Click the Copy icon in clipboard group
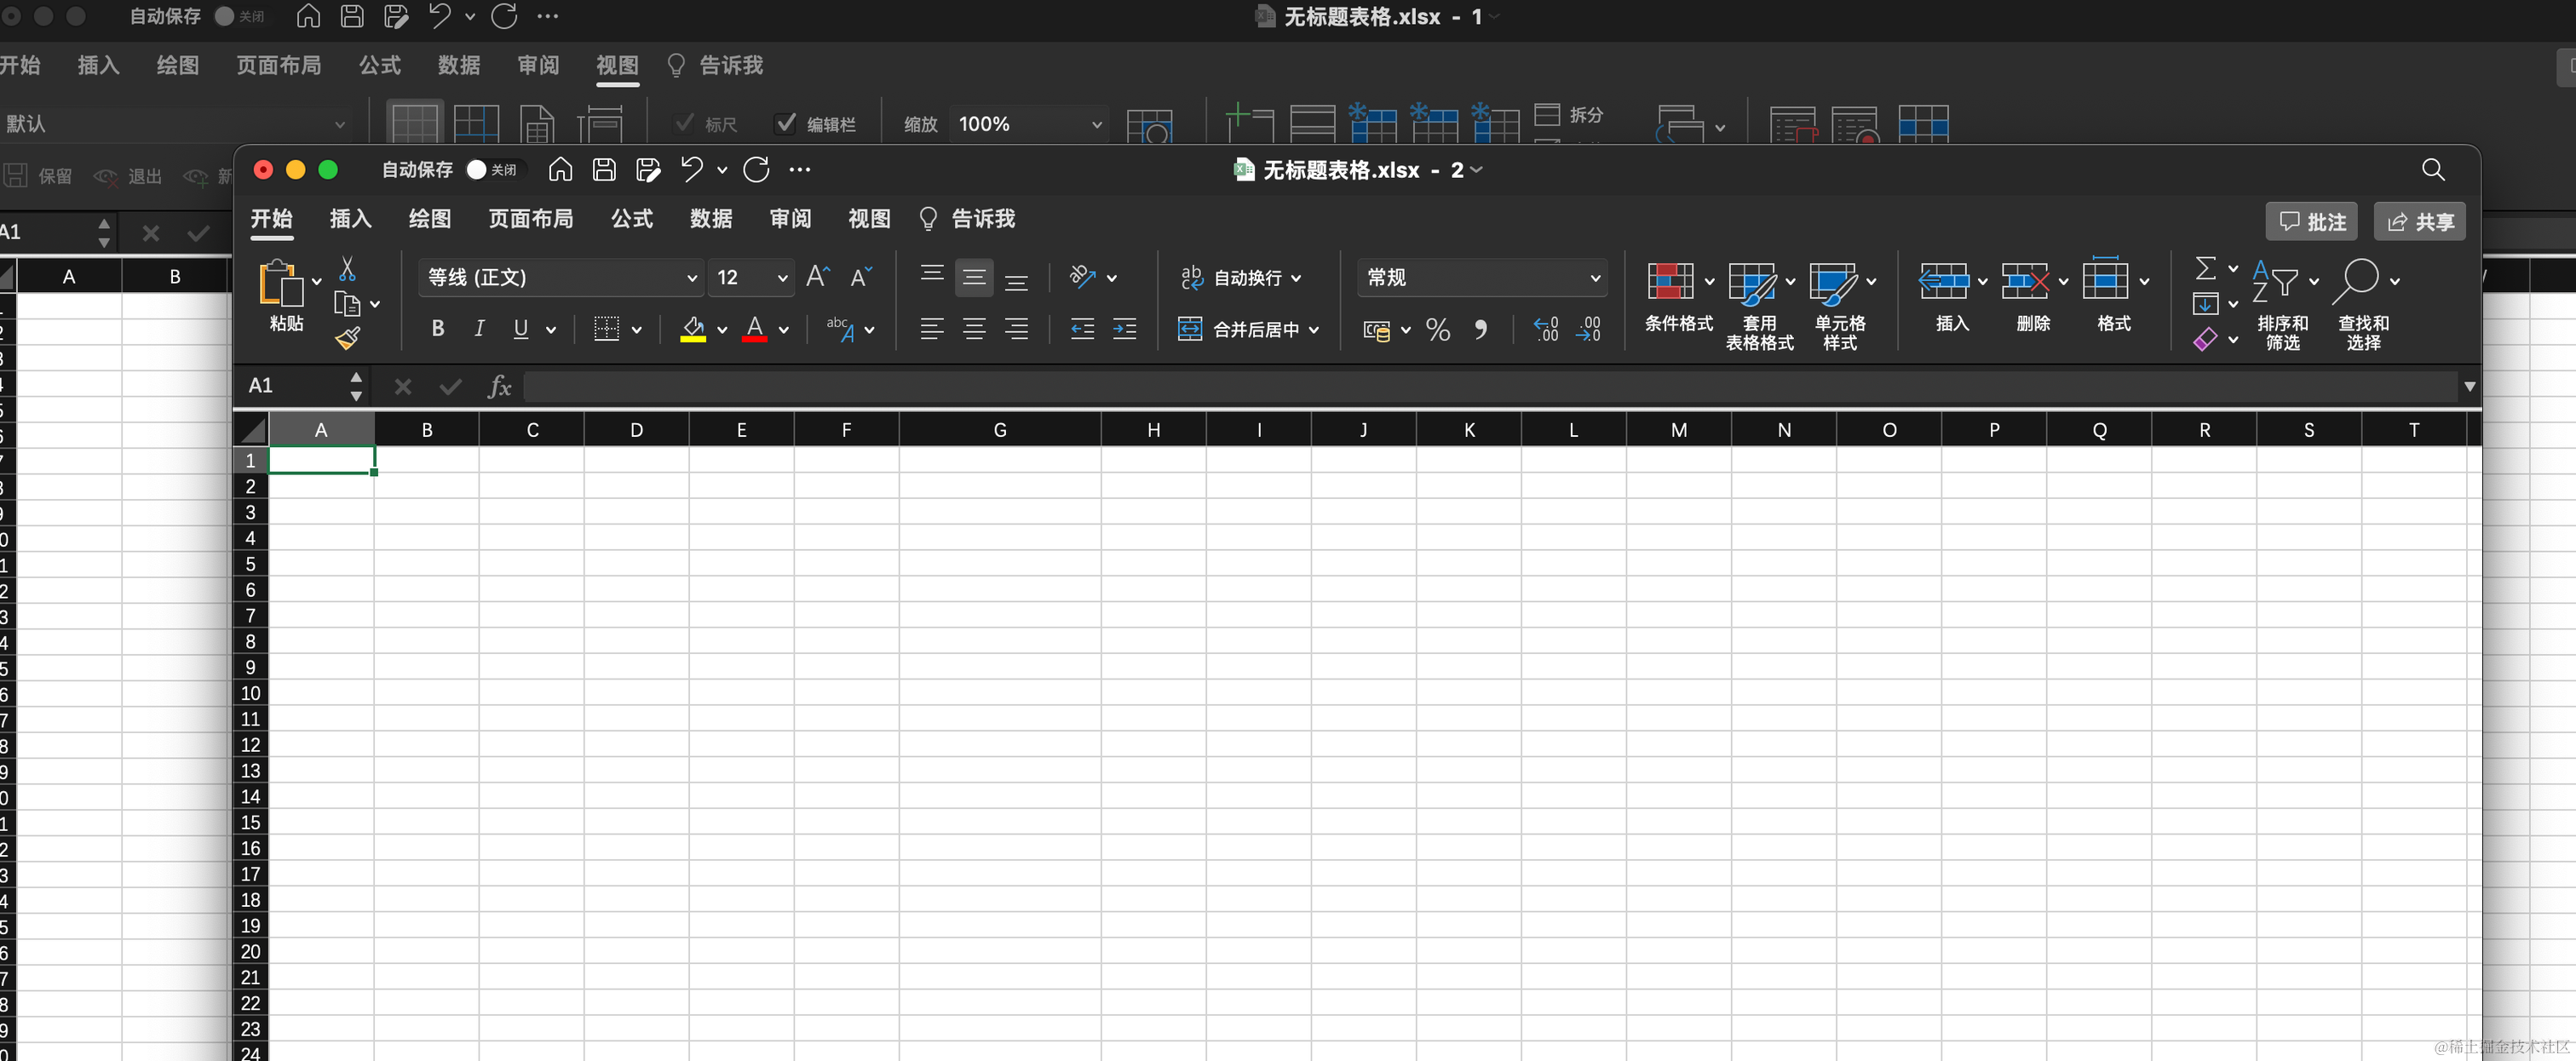2576x1061 pixels. click(347, 304)
